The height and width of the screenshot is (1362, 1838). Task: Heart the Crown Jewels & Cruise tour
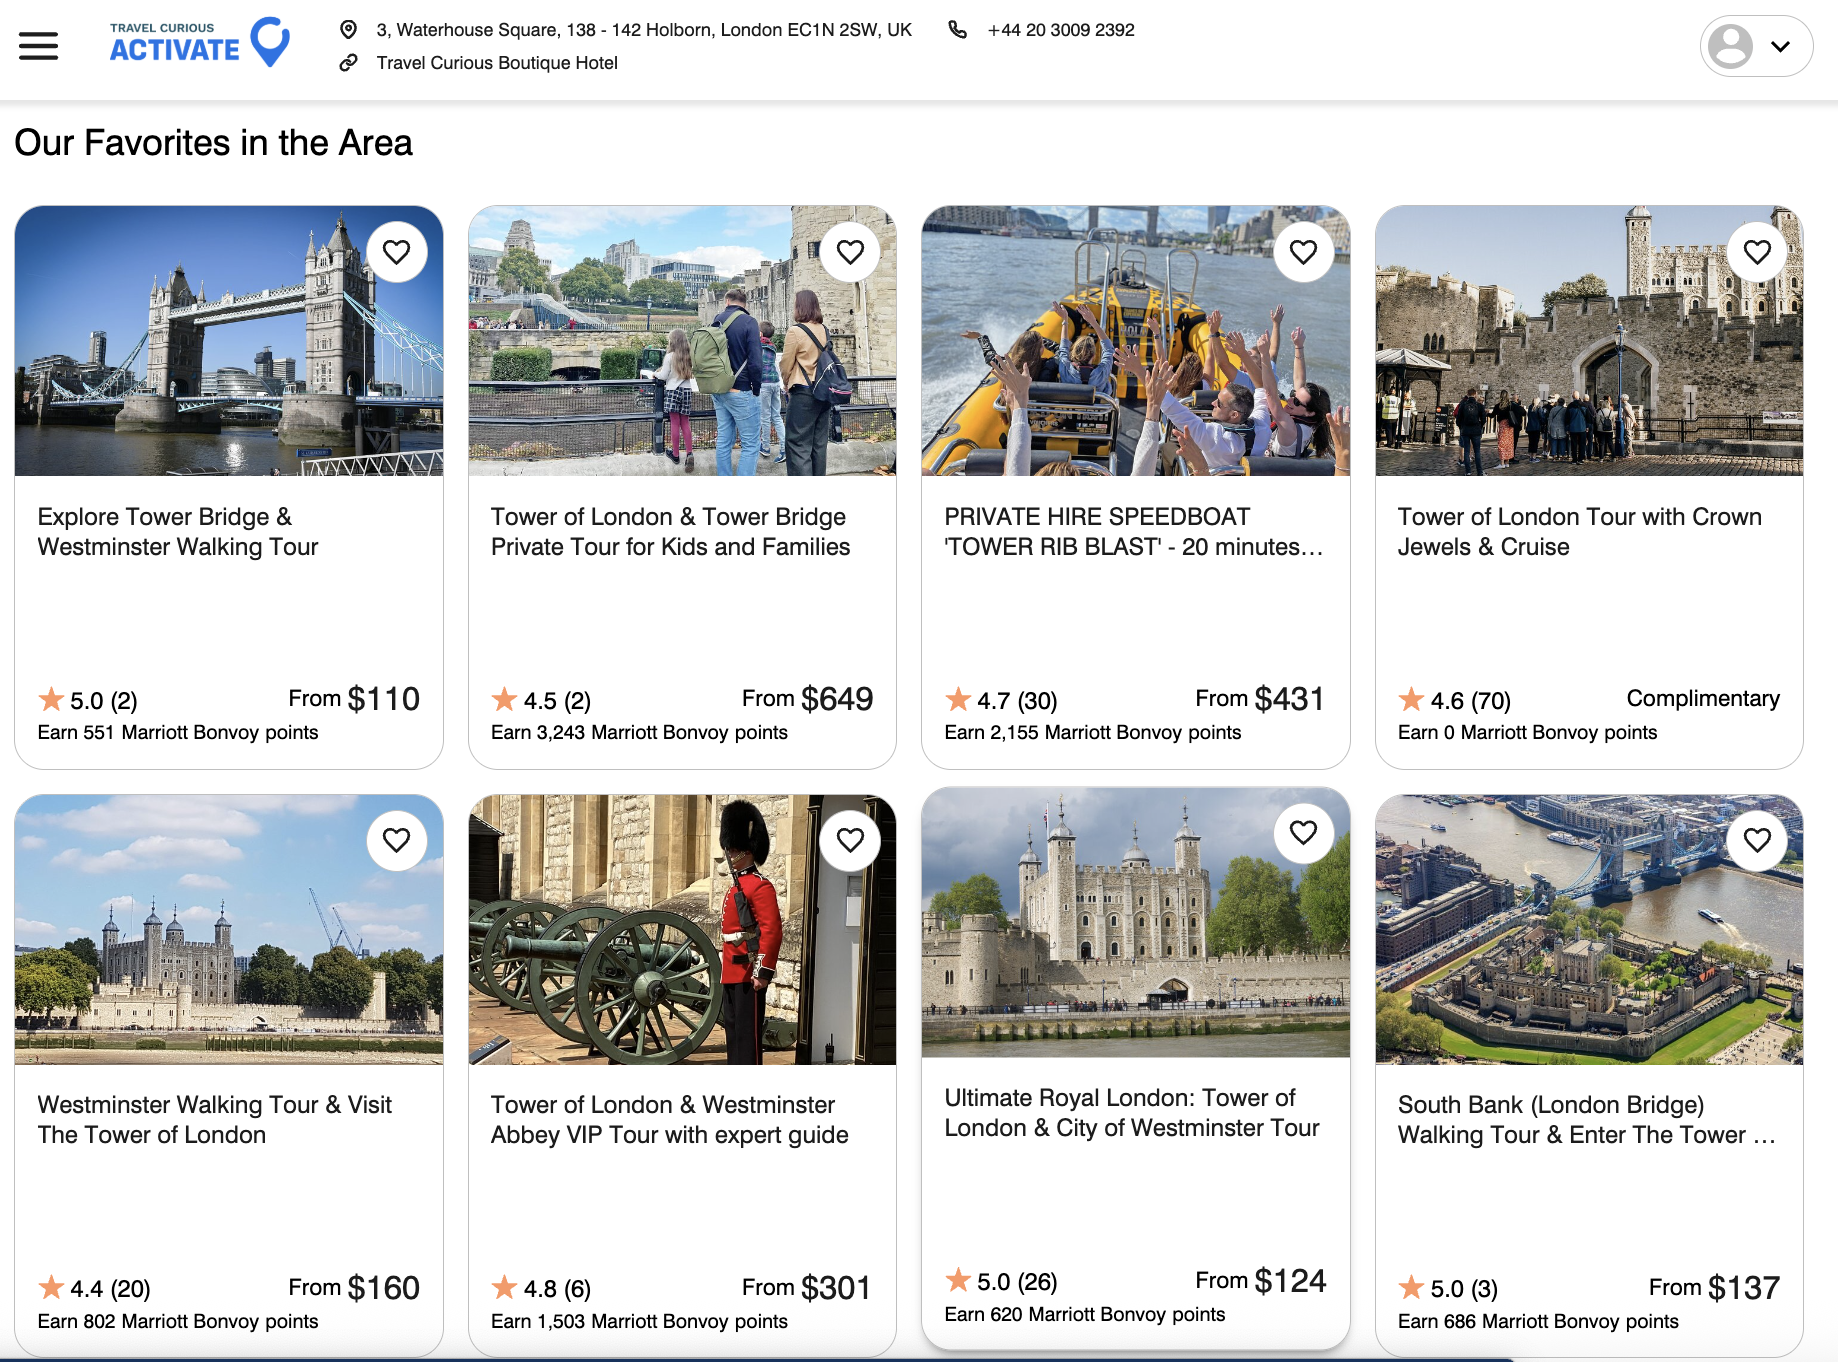pos(1757,252)
